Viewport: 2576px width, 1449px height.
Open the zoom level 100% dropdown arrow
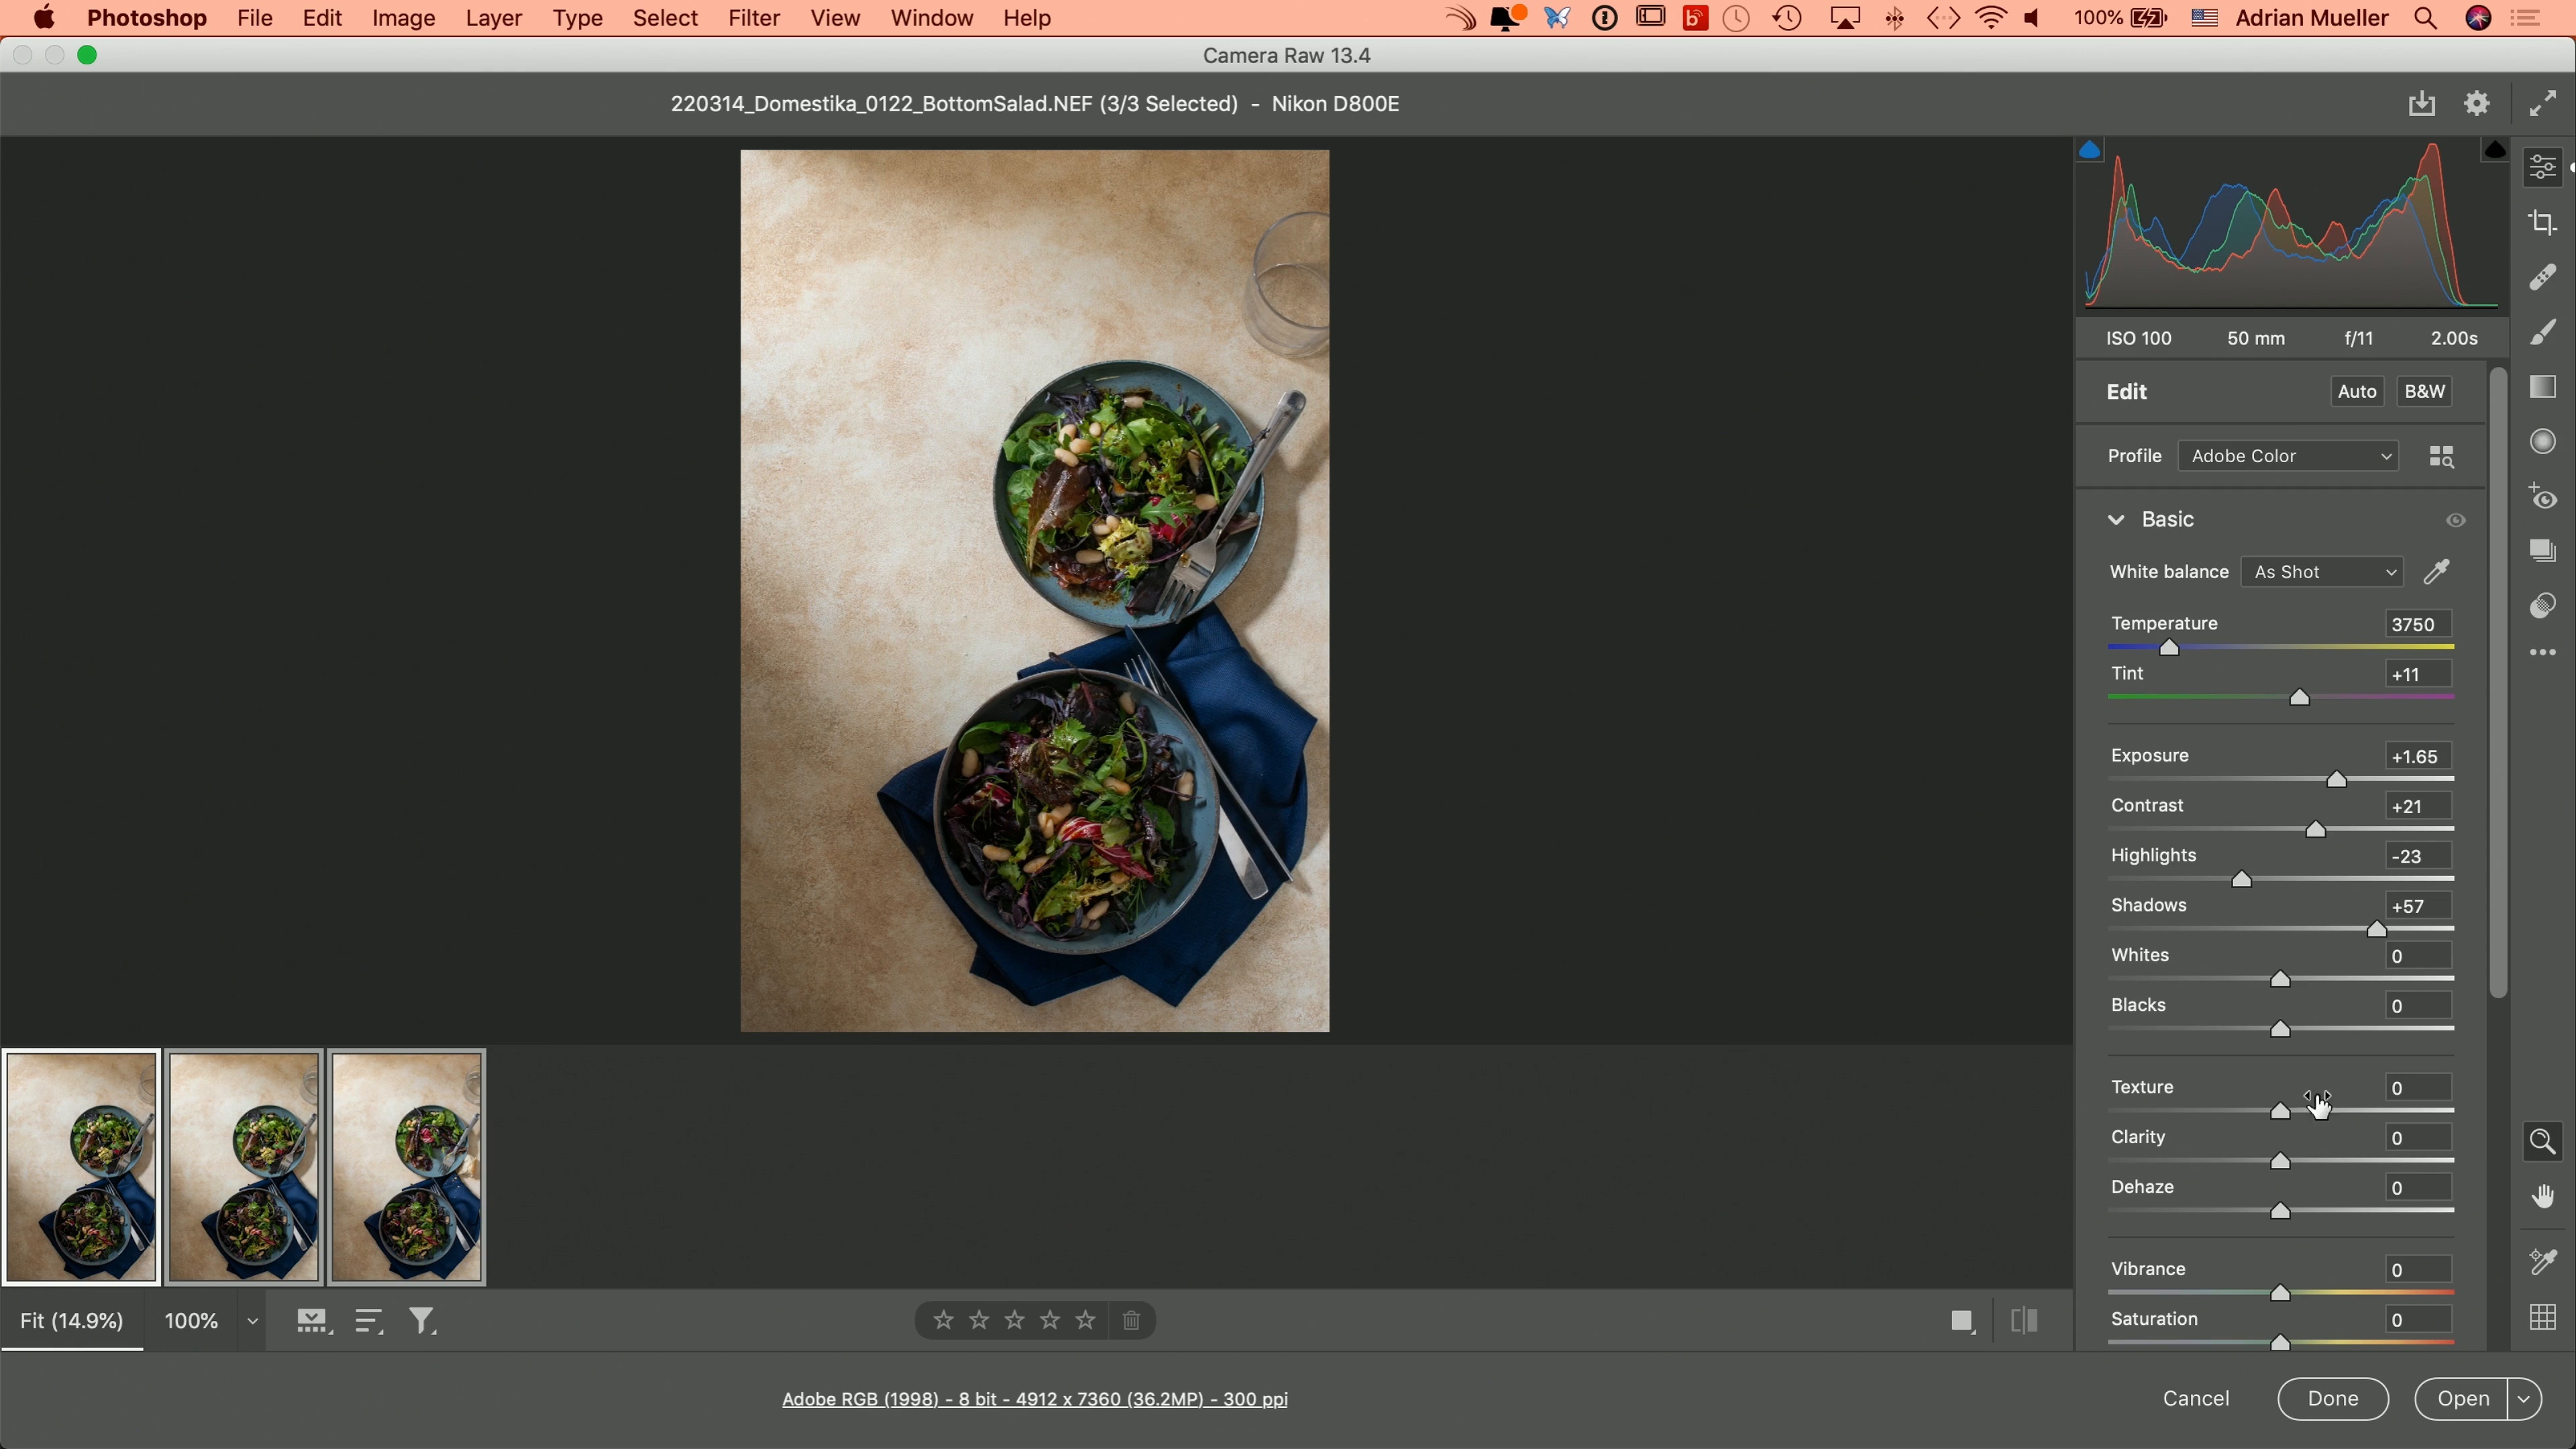tap(252, 1322)
